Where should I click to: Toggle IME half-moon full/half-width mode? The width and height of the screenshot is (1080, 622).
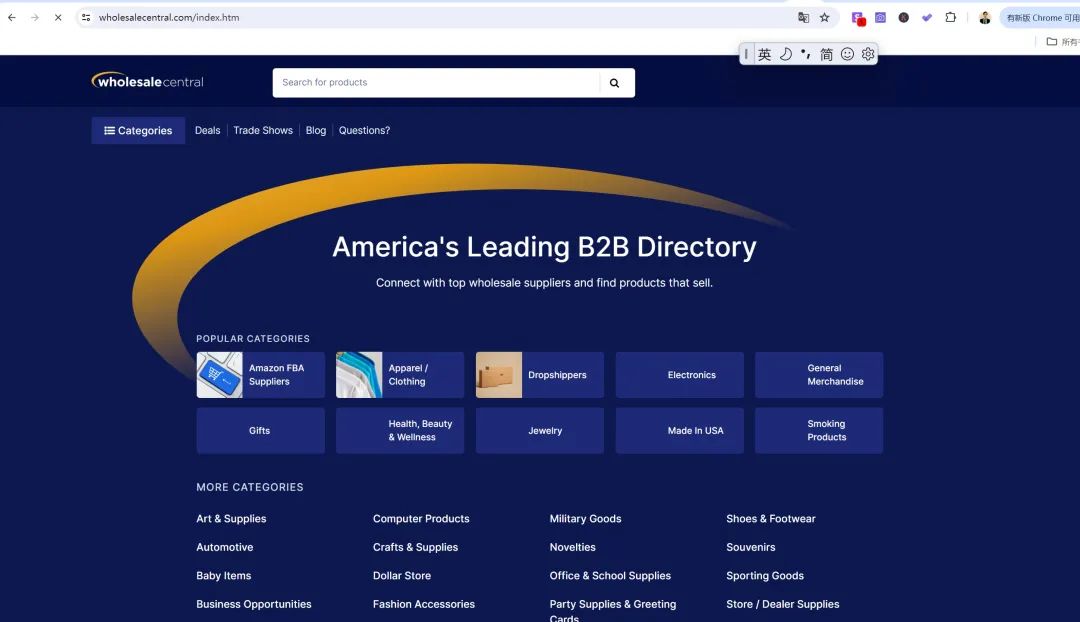click(785, 54)
